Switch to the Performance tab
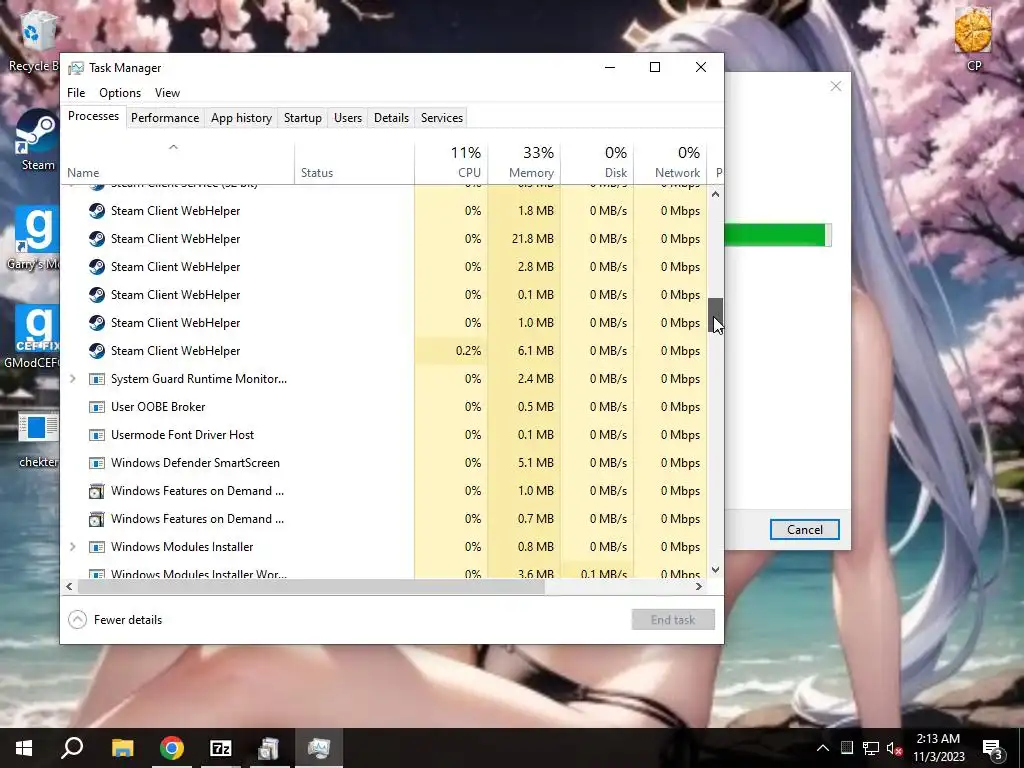Image resolution: width=1024 pixels, height=768 pixels. (x=165, y=118)
